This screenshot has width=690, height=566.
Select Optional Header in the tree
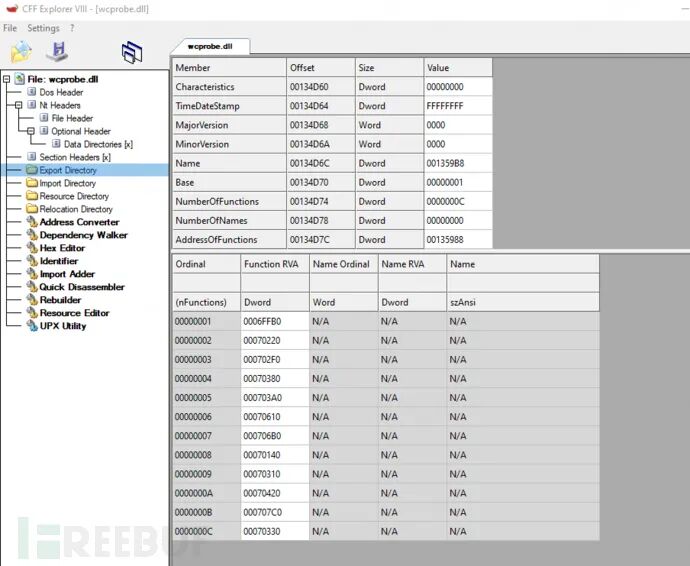click(81, 131)
